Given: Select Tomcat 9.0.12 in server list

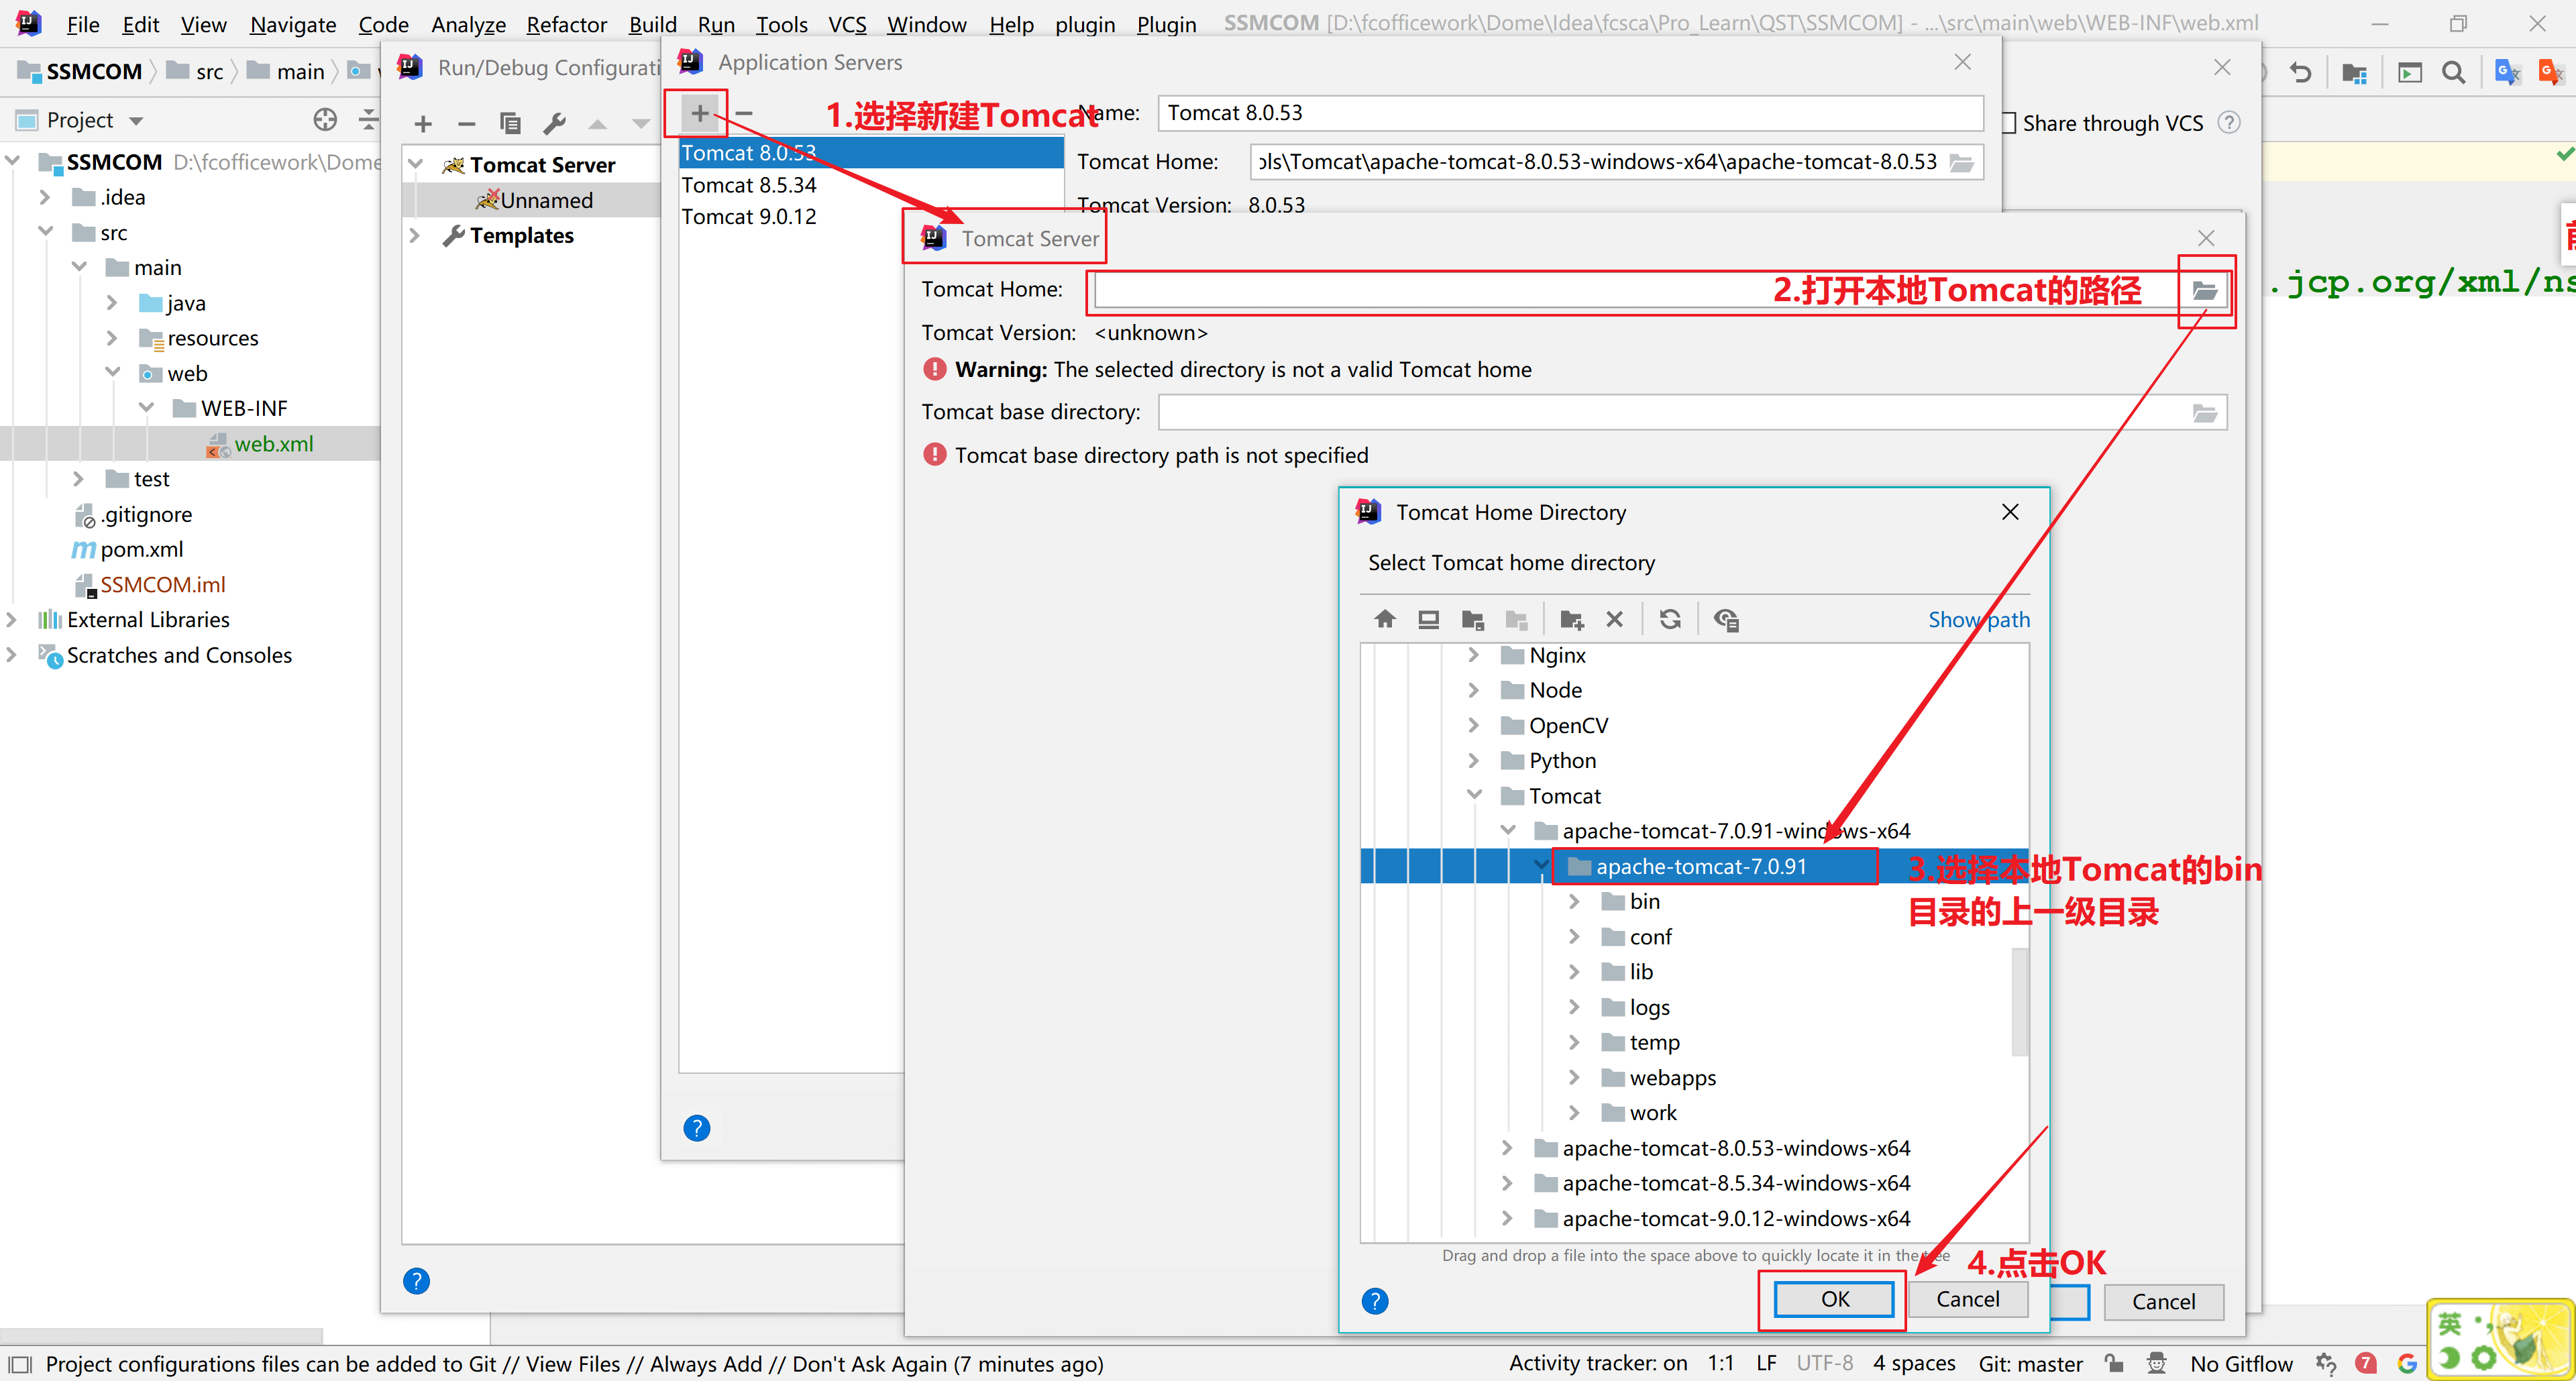Looking at the screenshot, I should click(749, 217).
